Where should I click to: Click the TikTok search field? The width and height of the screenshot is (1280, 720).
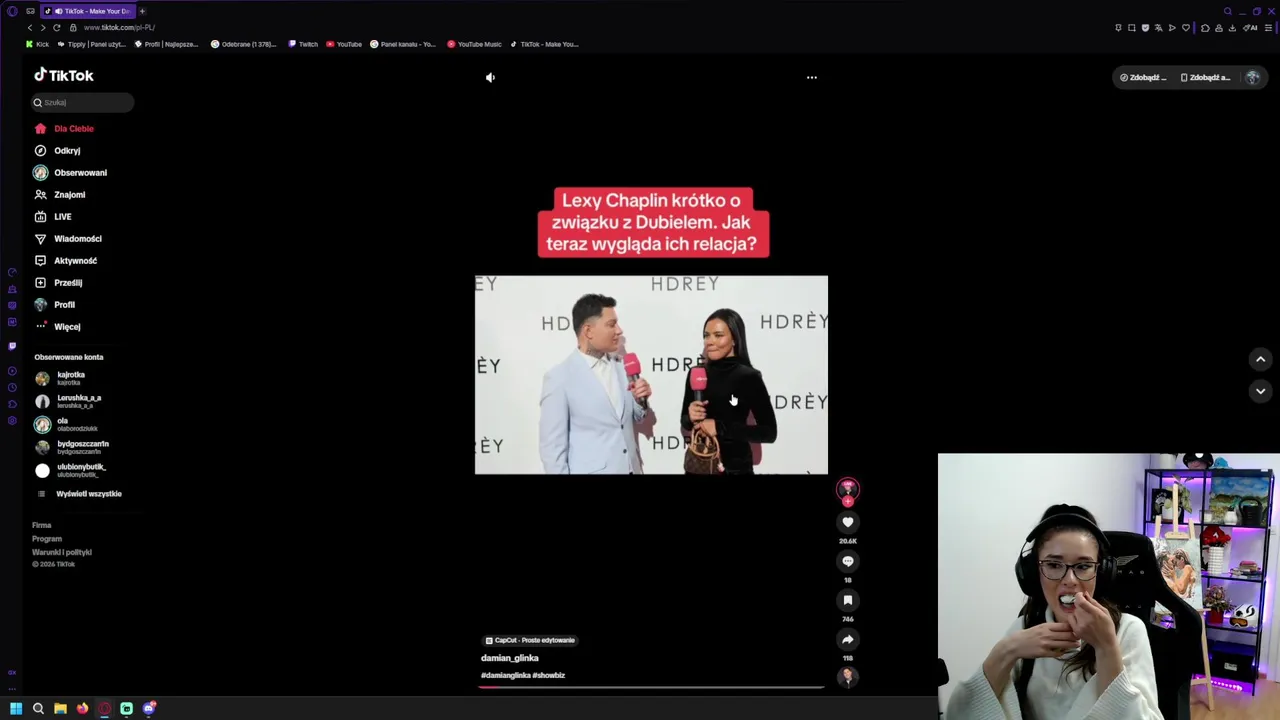pyautogui.click(x=82, y=102)
